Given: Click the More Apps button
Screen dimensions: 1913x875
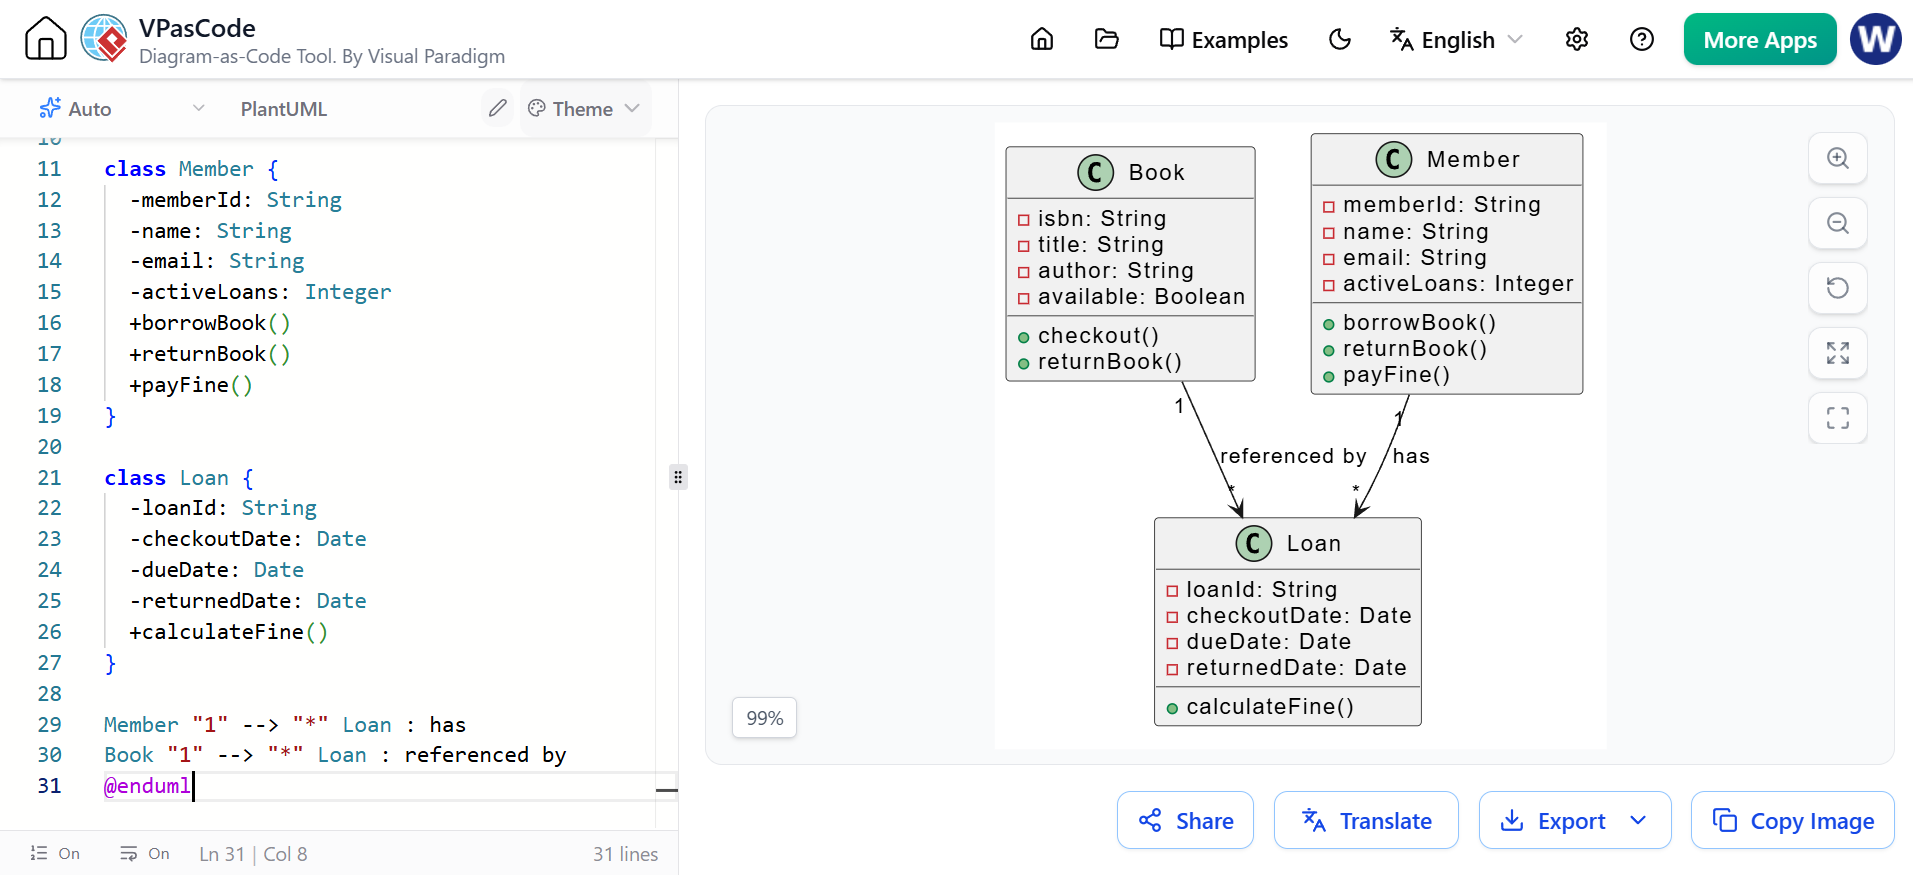Looking at the screenshot, I should coord(1760,39).
